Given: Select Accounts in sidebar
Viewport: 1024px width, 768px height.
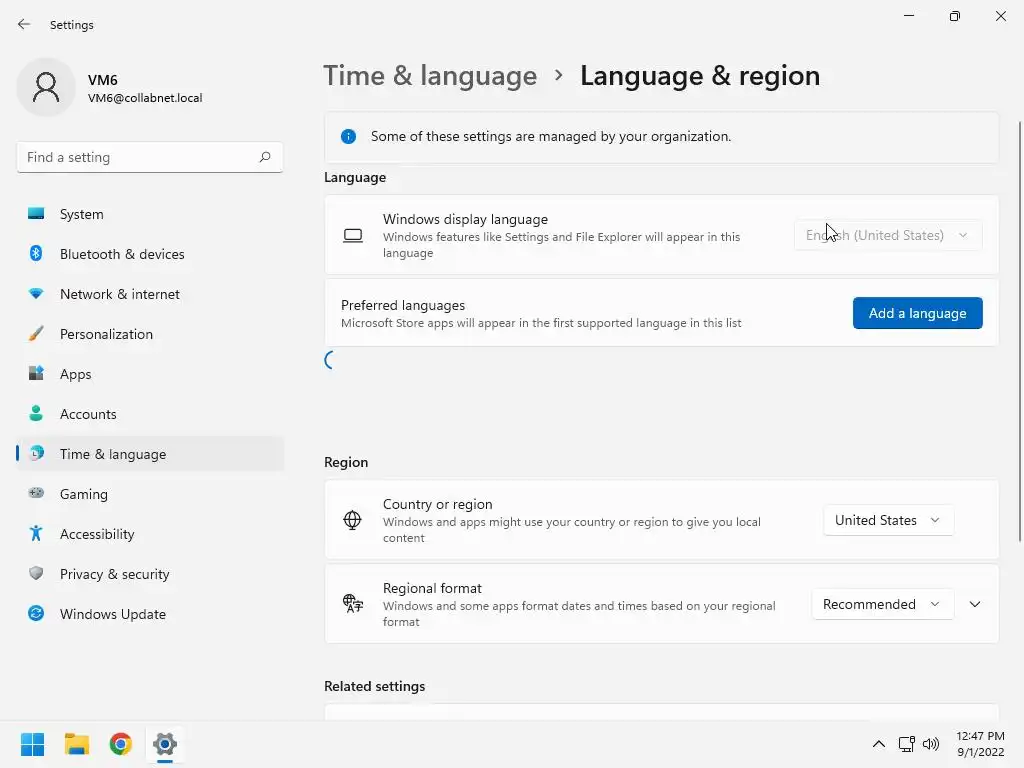Looking at the screenshot, I should (150, 414).
